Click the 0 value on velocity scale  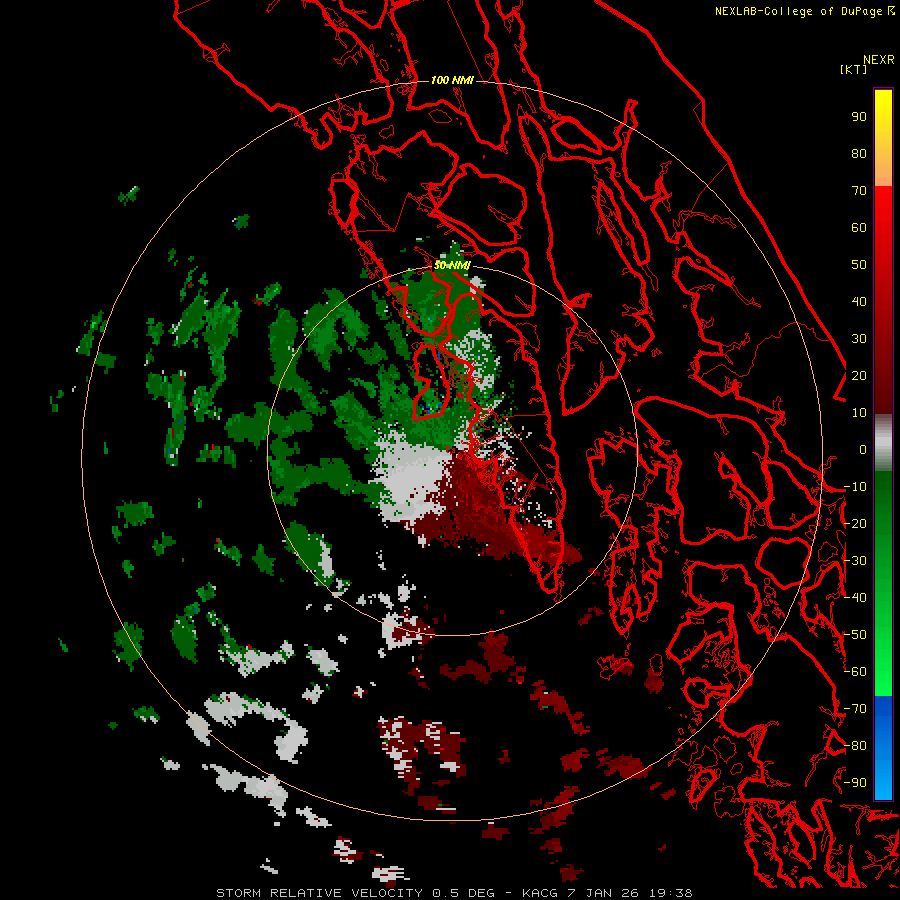pos(863,449)
